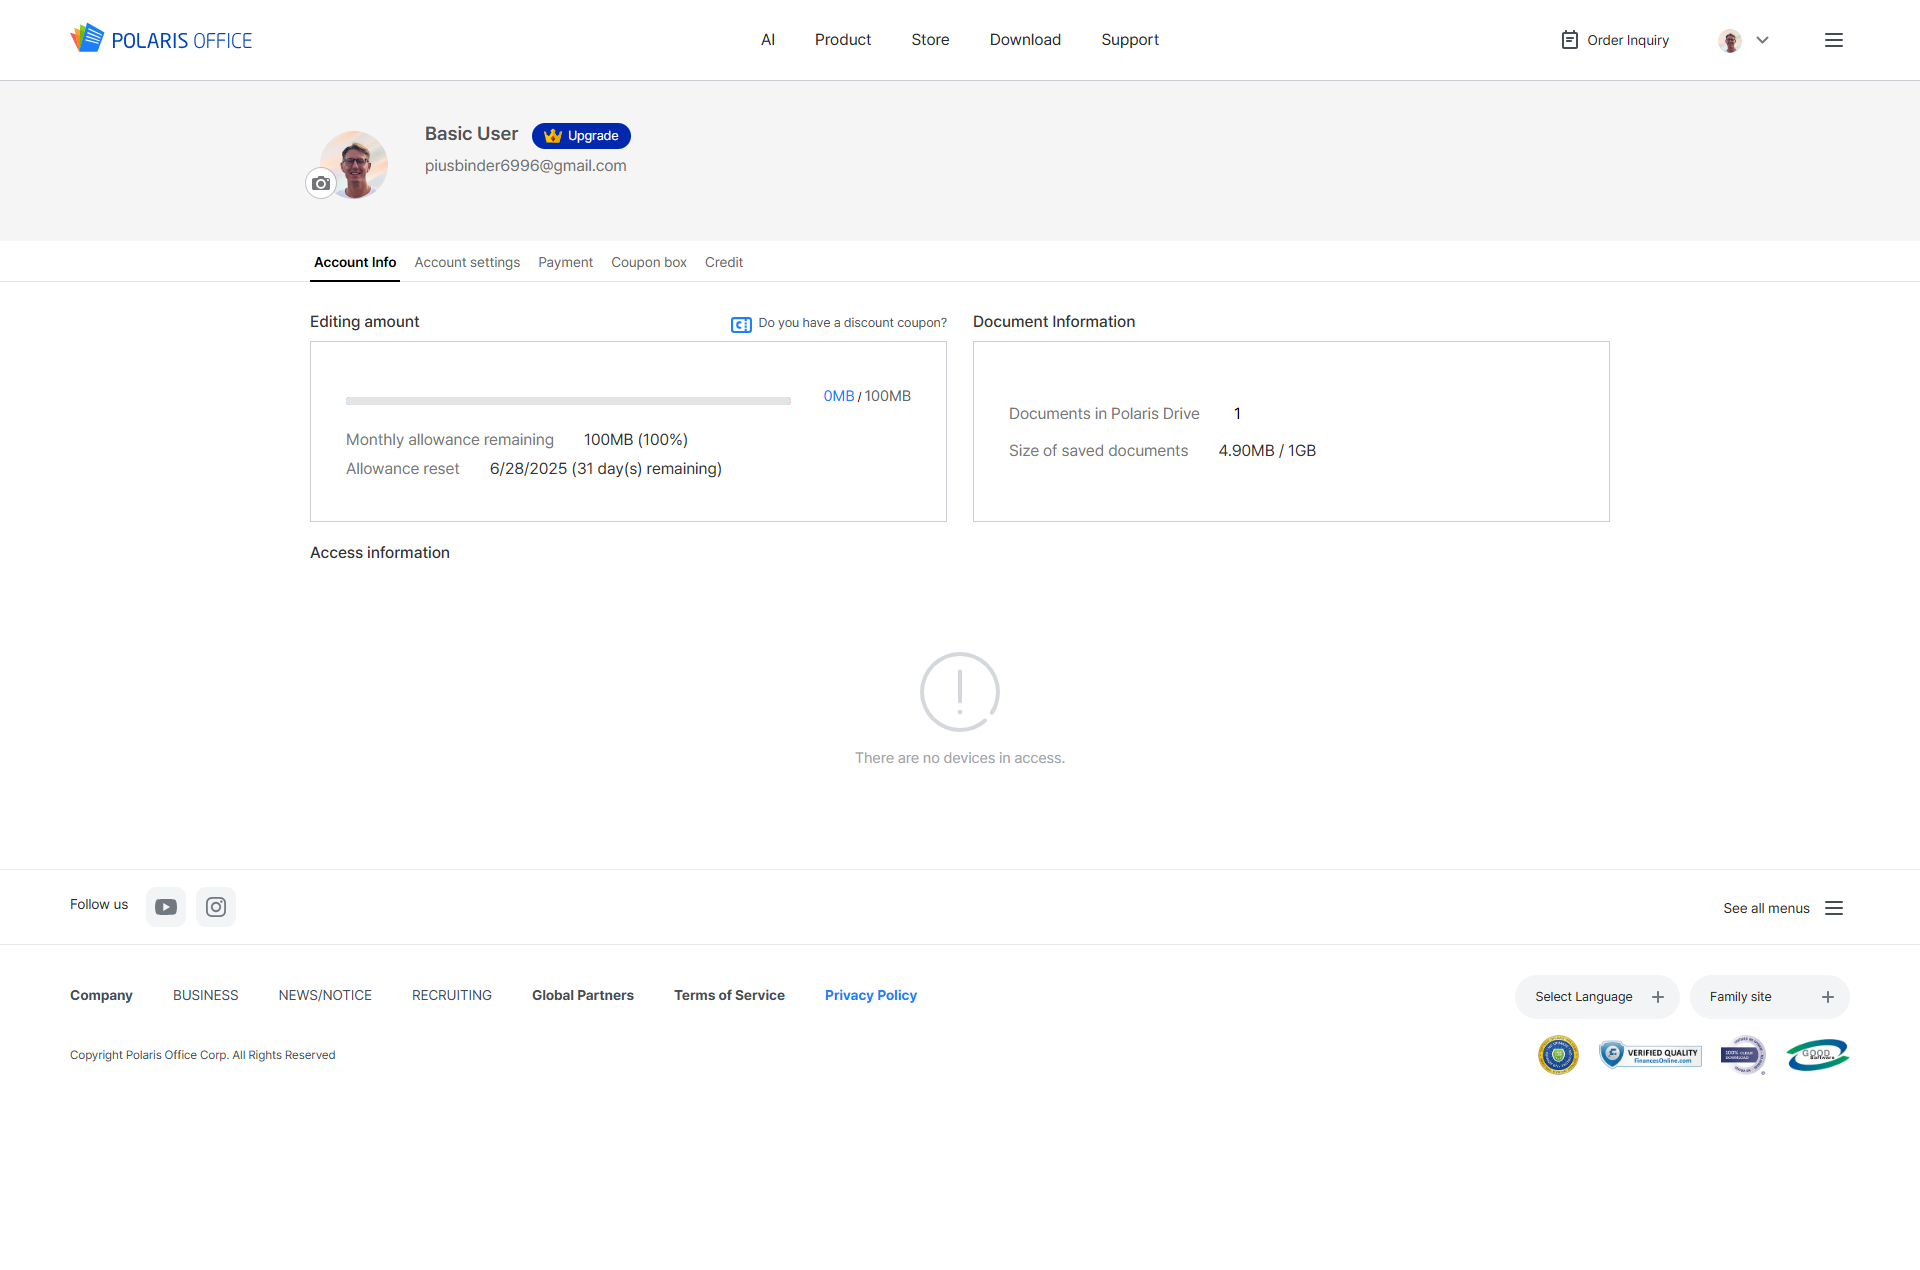The image size is (1920, 1270).
Task: Open the Company footer link
Action: click(x=101, y=995)
